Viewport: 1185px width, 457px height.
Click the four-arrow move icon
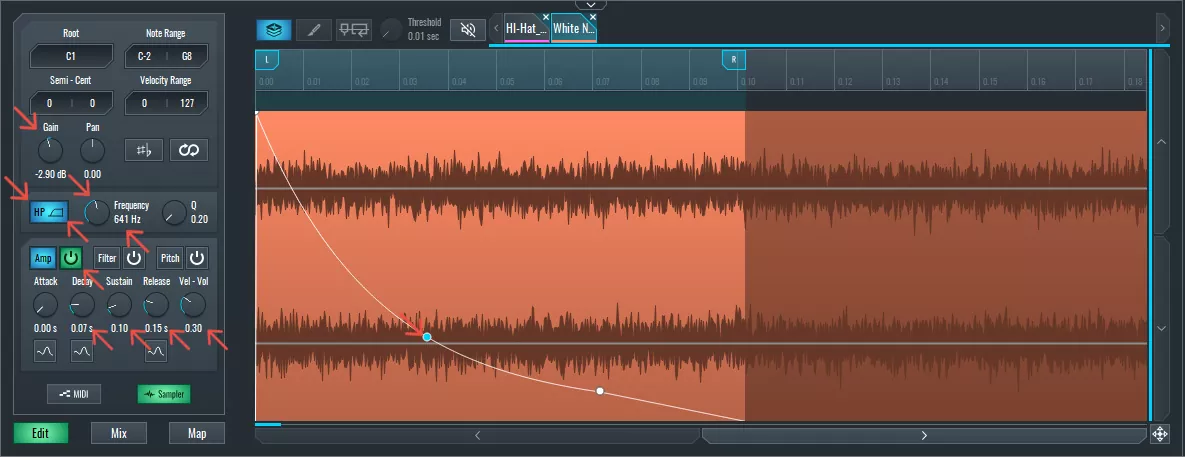(1159, 434)
